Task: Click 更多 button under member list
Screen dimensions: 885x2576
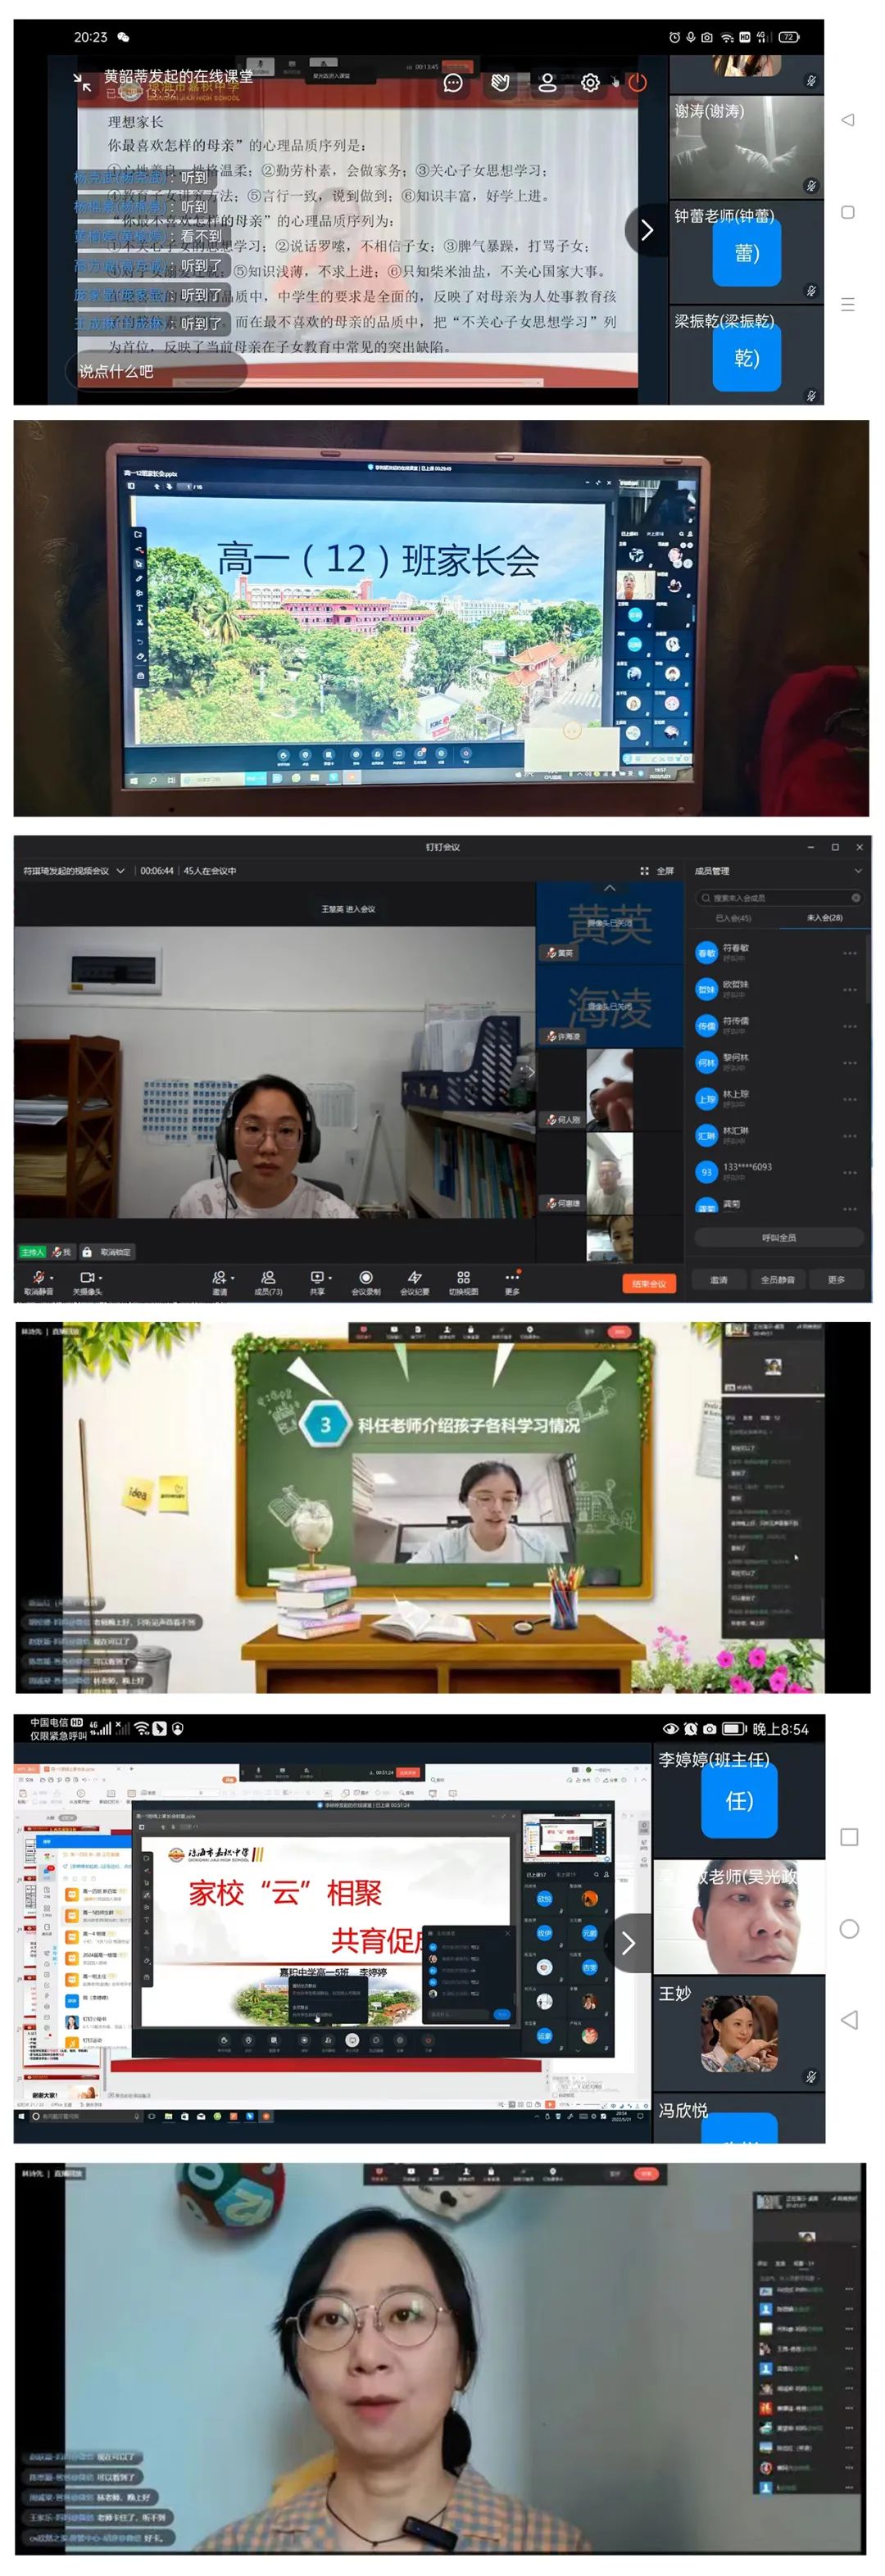Action: coord(837,1280)
